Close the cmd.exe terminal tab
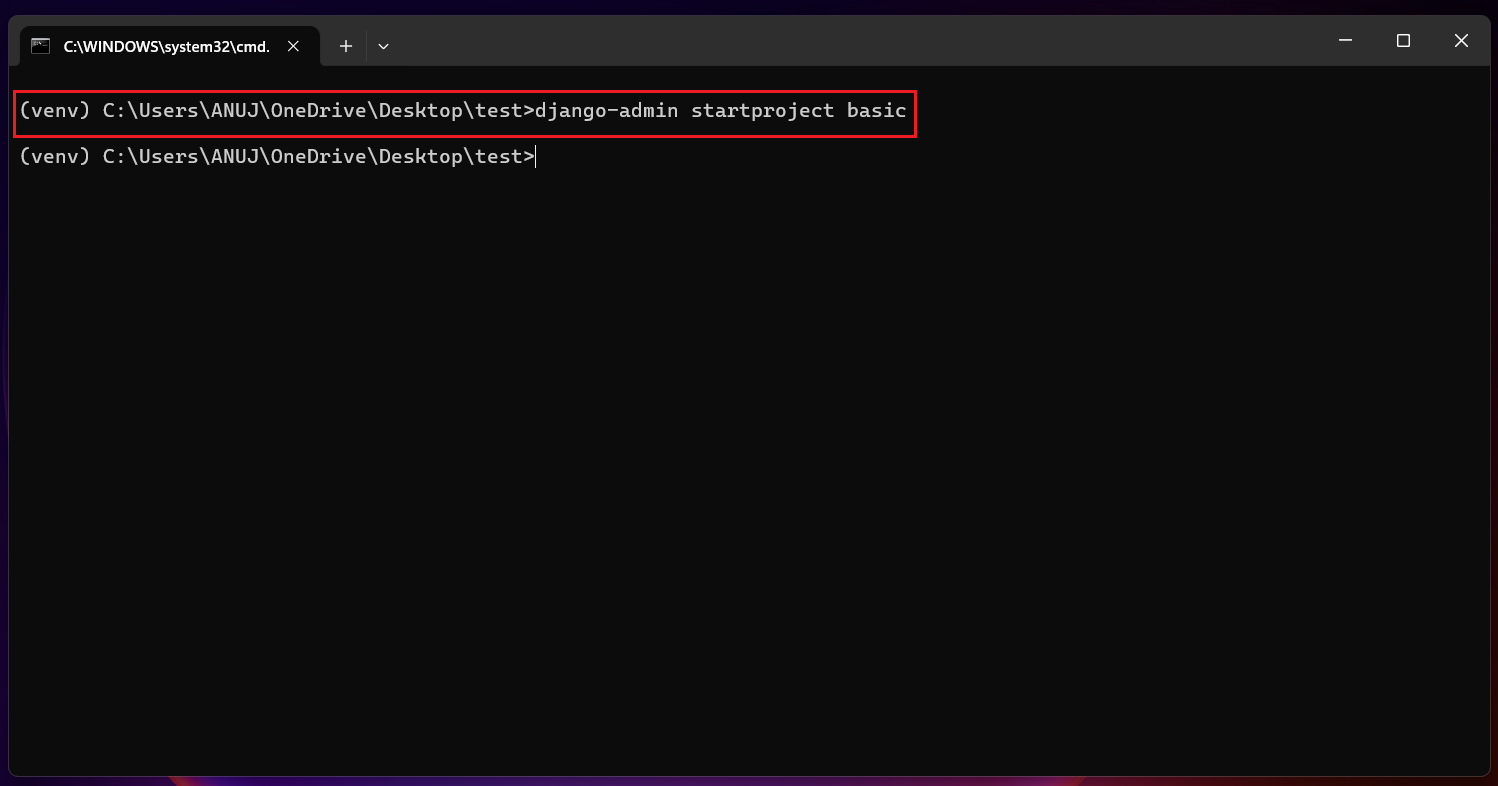The image size is (1498, 786). point(293,45)
